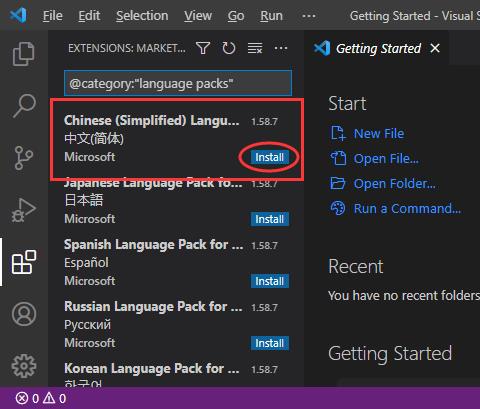Open the File menu
The width and height of the screenshot is (480, 409).
tap(53, 16)
